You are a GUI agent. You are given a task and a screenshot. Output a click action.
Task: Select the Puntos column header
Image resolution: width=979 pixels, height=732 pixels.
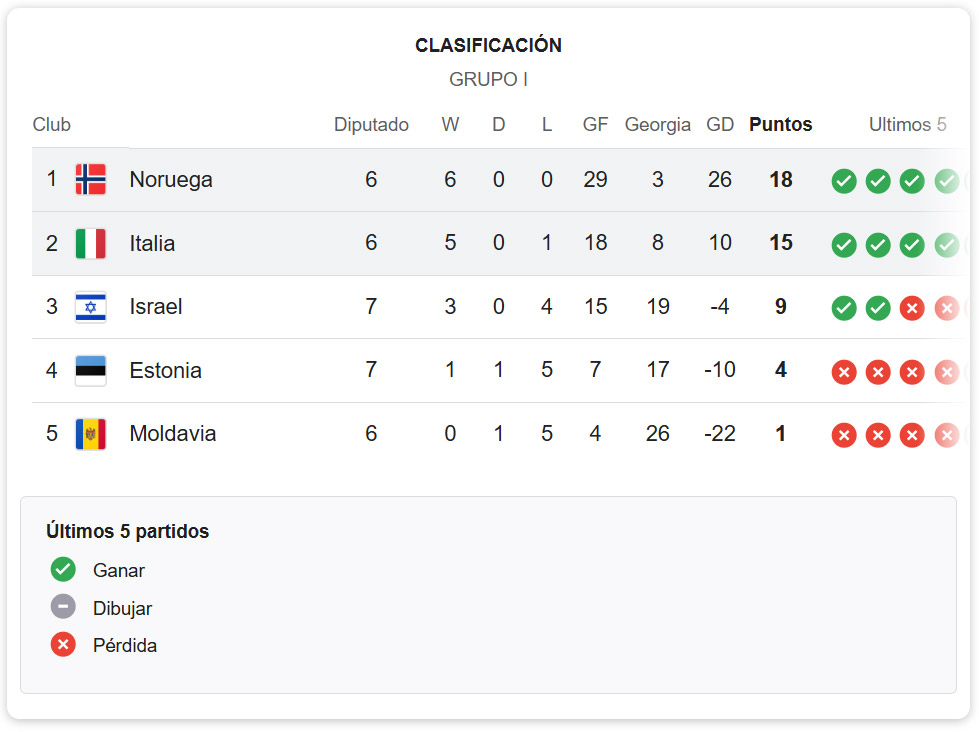click(780, 125)
